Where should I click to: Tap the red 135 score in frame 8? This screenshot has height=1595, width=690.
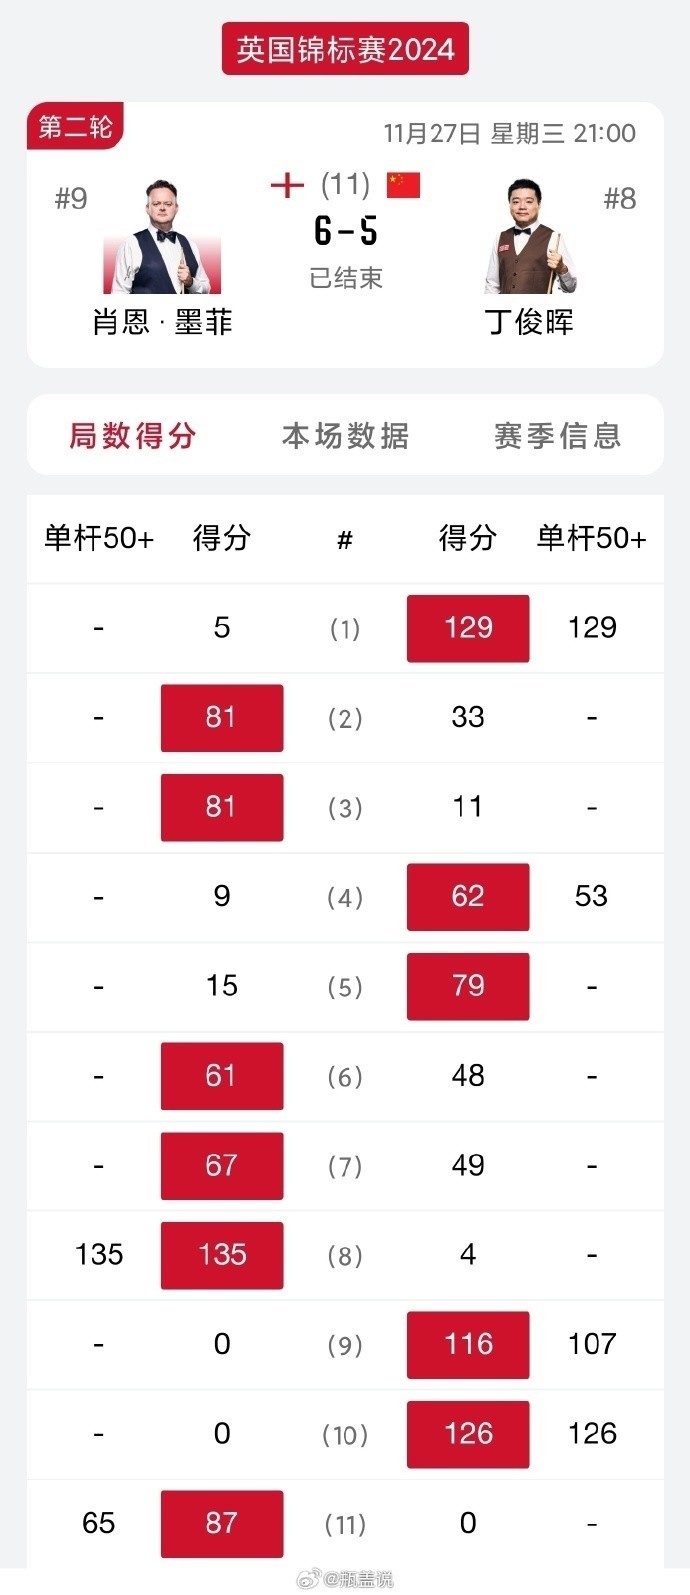222,1255
